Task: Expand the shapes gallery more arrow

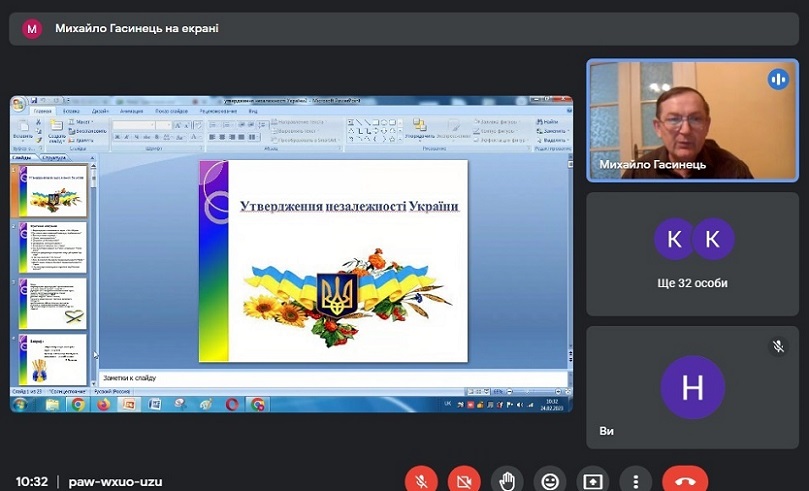Action: [400, 140]
